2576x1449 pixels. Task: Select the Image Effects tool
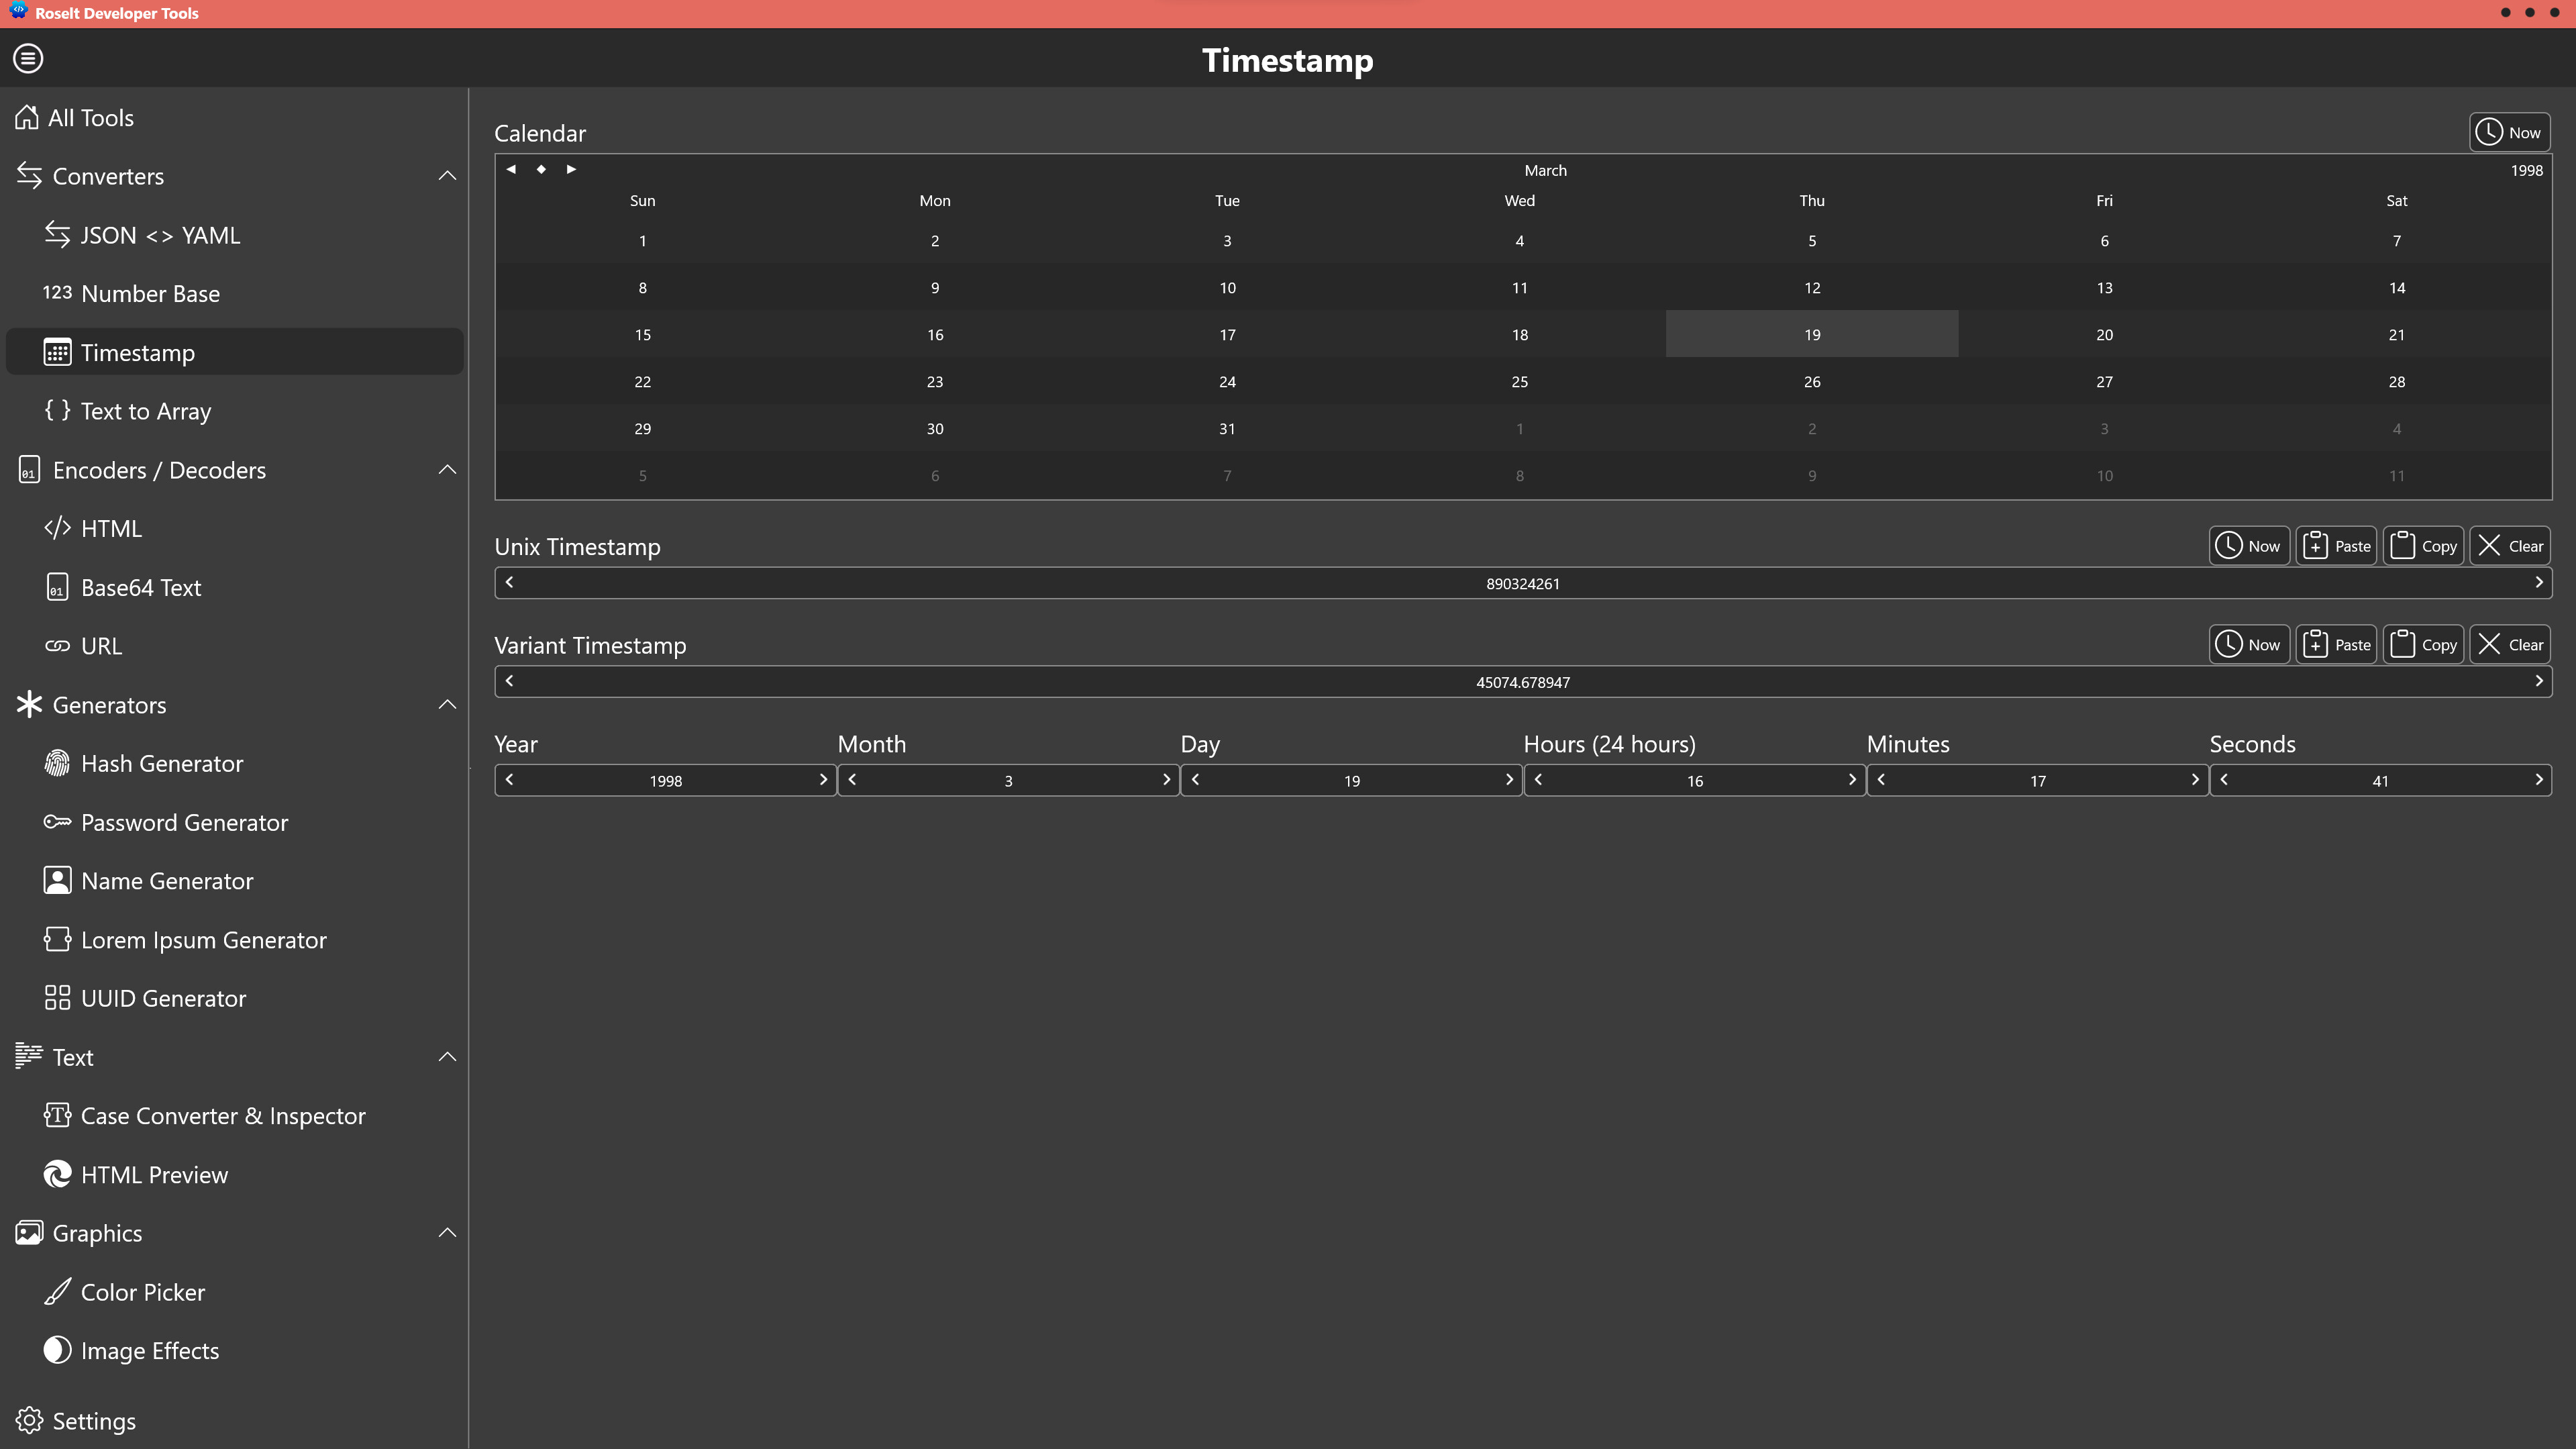[x=150, y=1350]
